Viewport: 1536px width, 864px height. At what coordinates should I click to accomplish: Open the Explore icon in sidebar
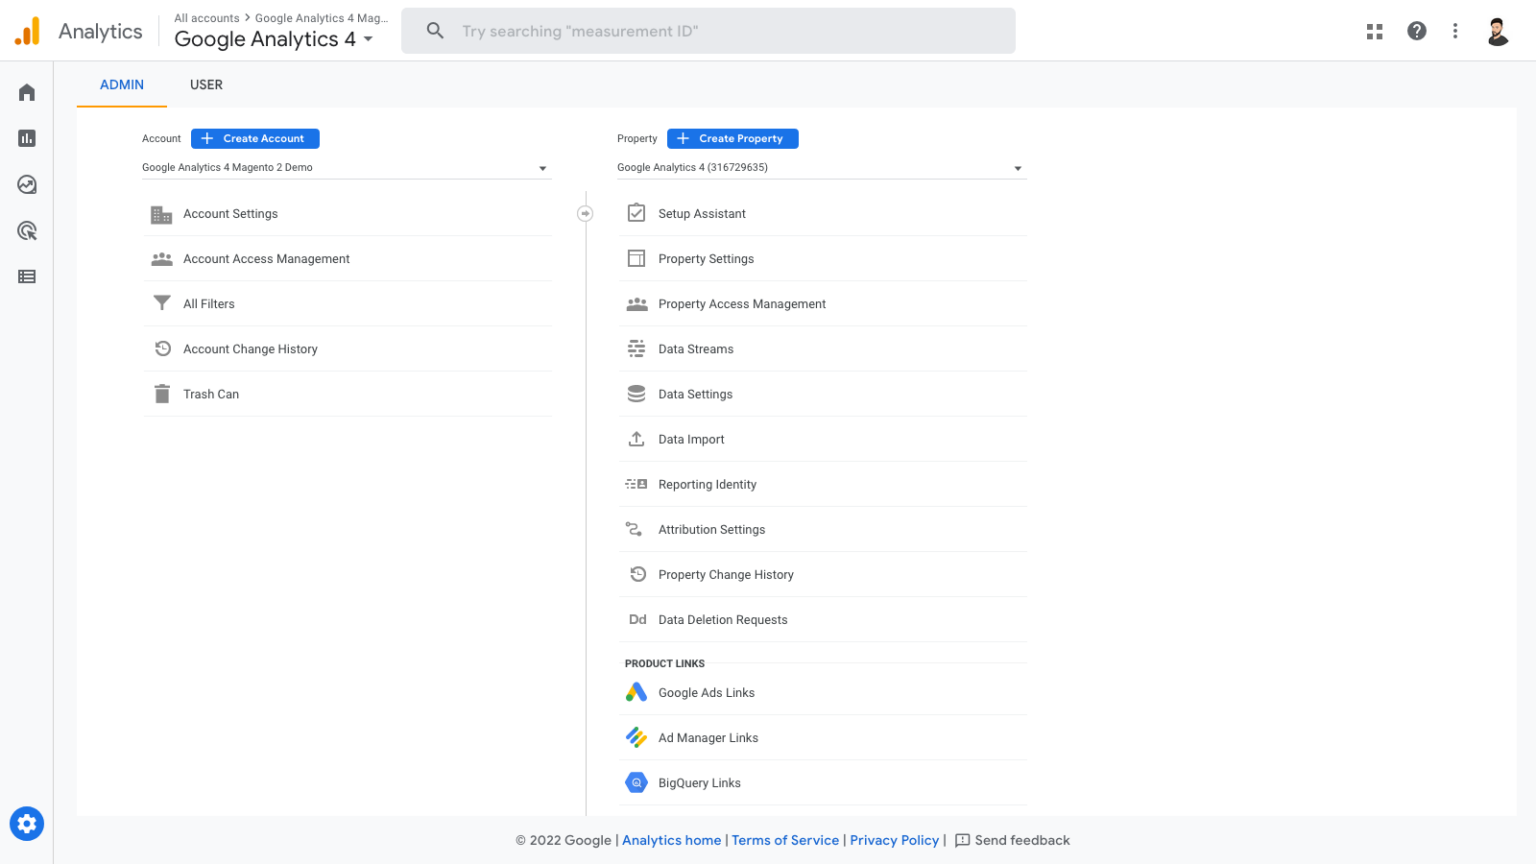point(27,184)
